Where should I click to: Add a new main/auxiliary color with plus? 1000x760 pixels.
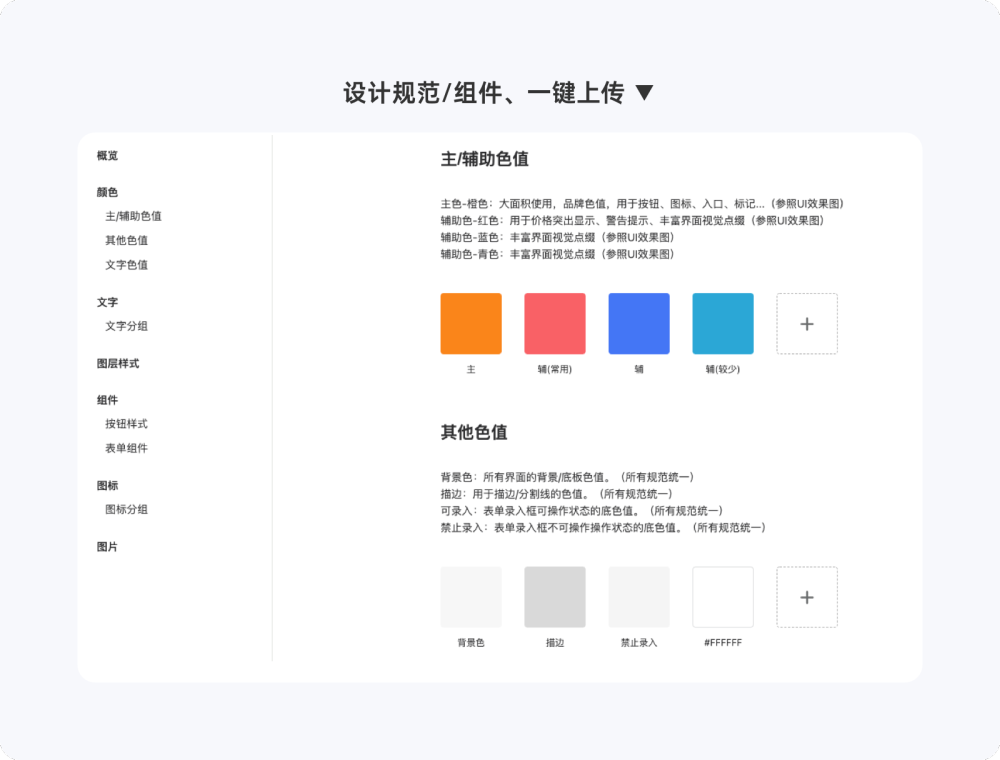[x=807, y=324]
